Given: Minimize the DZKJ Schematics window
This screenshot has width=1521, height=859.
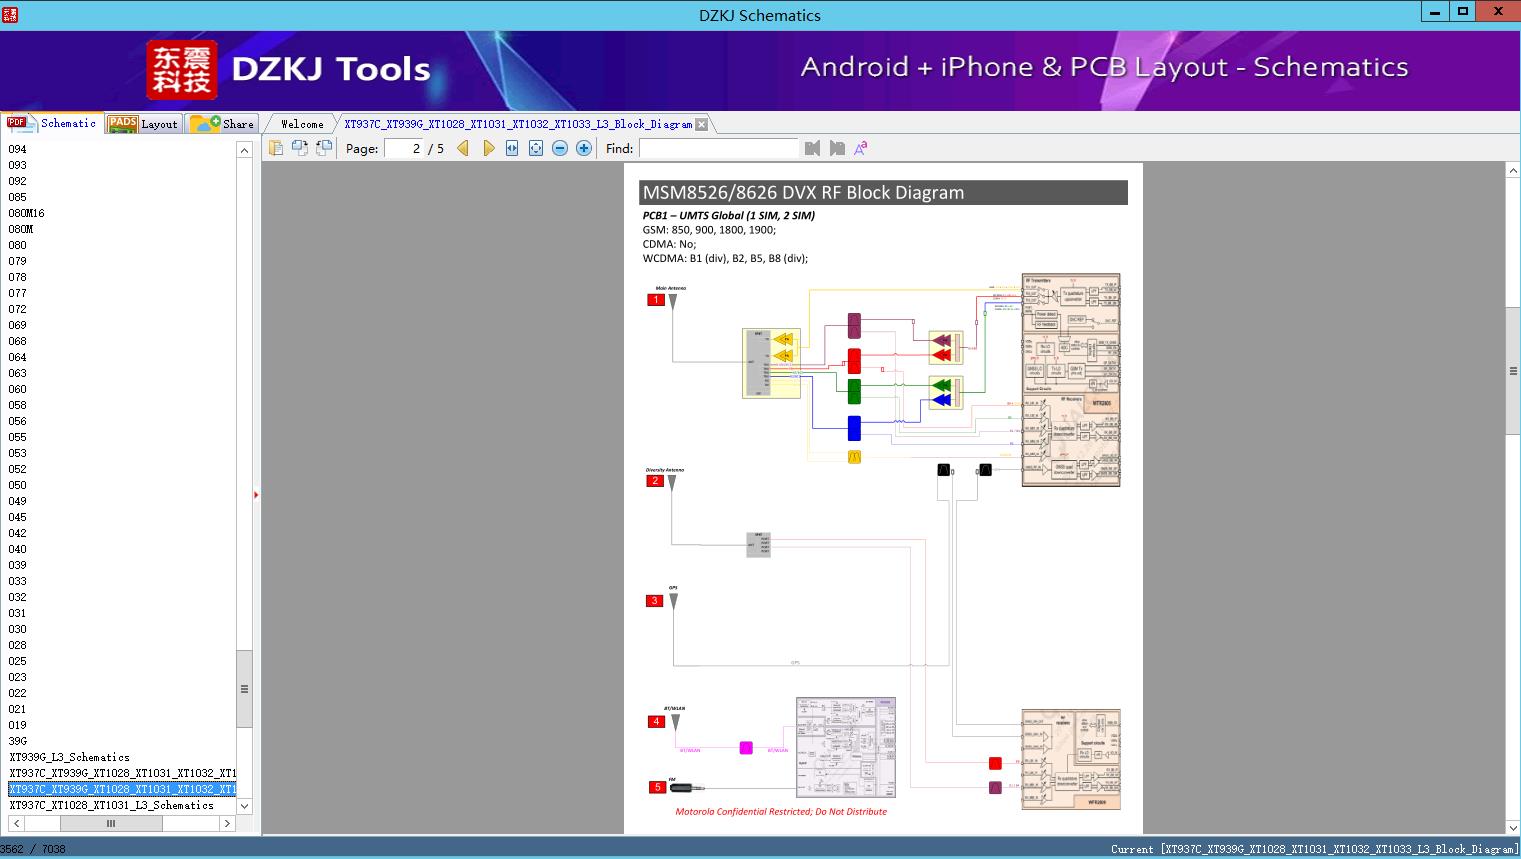Looking at the screenshot, I should tap(1436, 12).
